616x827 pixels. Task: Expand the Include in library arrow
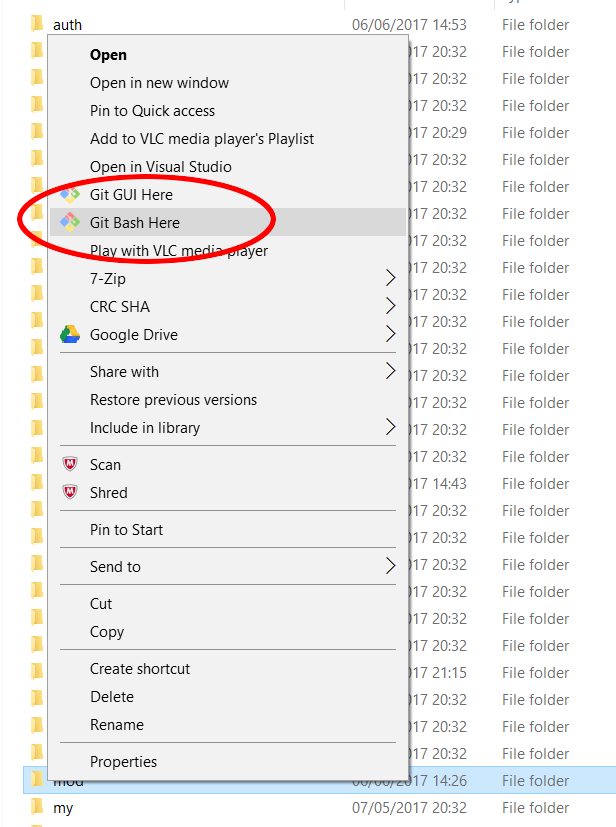click(x=390, y=427)
